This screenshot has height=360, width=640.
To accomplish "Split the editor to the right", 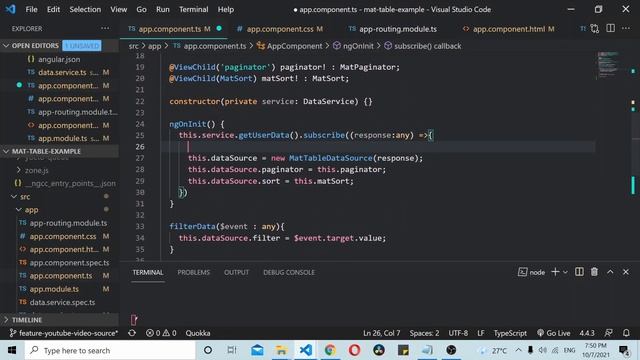I will tap(610, 28).
